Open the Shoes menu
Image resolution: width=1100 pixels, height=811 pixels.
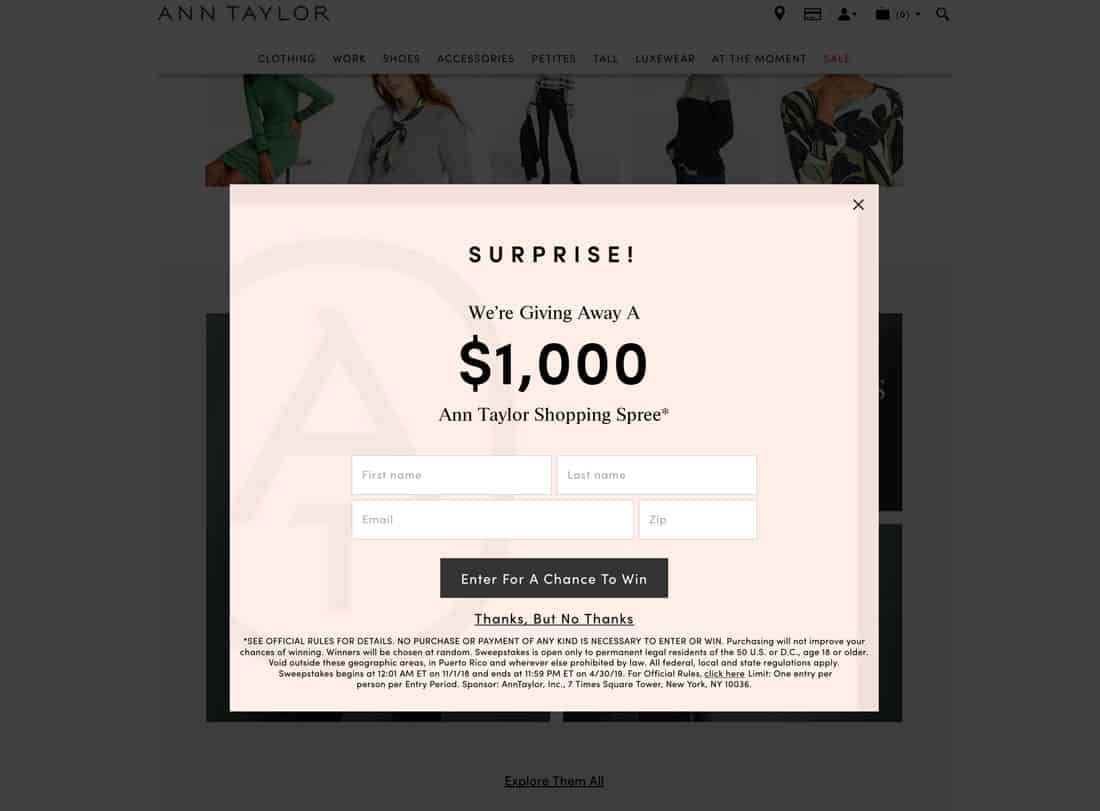tap(401, 58)
